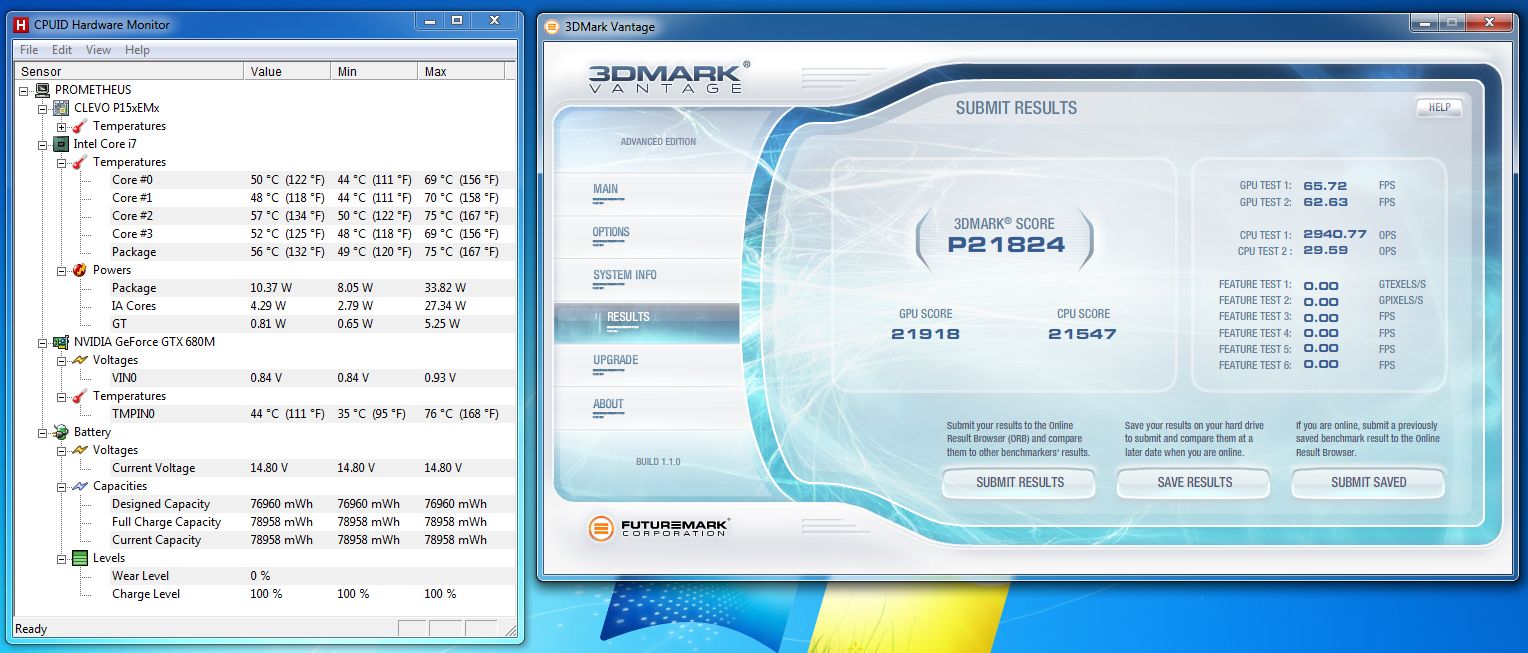
Task: Collapse the NVIDIA GeForce GTX 680M node
Action: (x=43, y=342)
